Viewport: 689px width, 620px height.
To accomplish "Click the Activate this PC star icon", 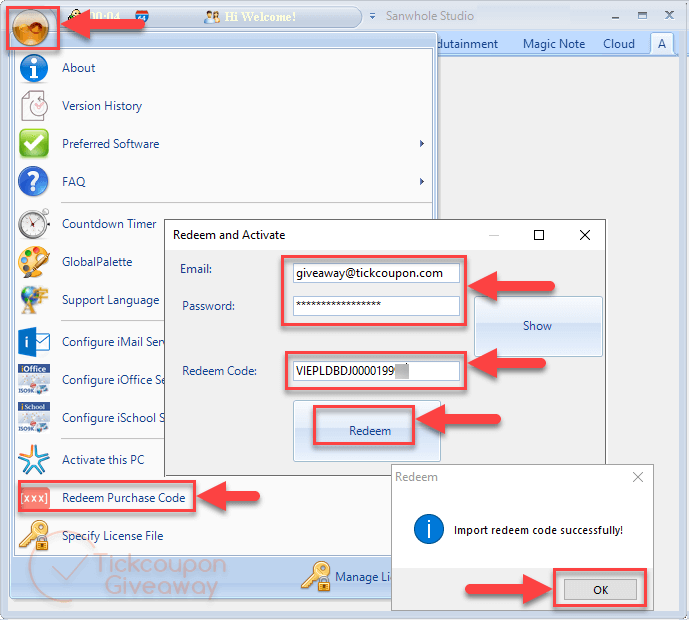I will coord(34,460).
